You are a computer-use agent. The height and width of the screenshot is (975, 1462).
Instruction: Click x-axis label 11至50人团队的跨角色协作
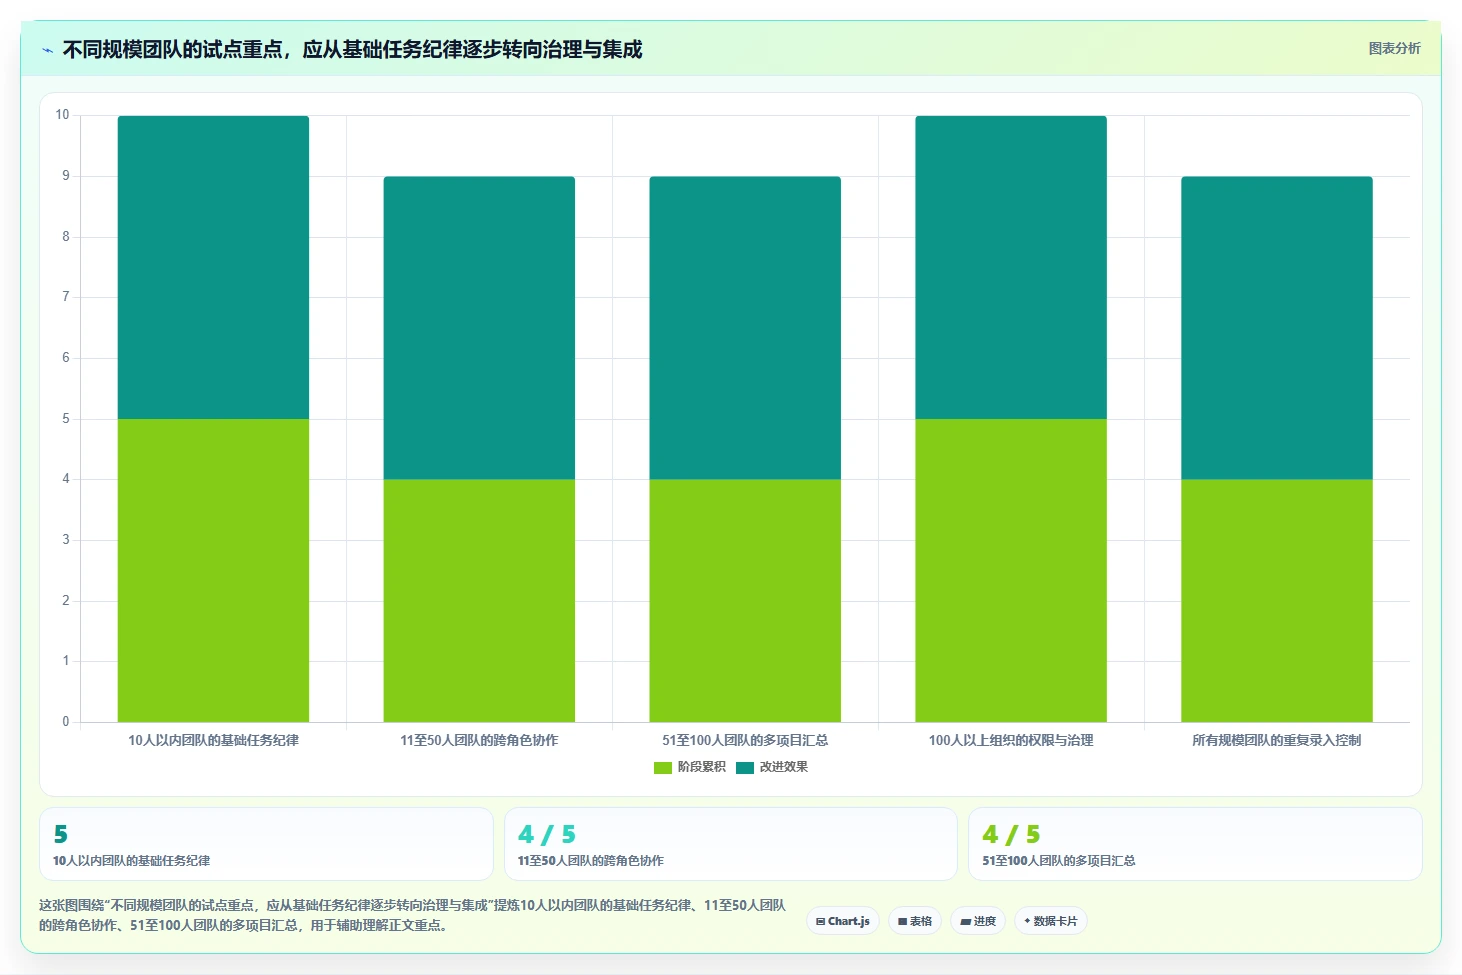pos(479,740)
